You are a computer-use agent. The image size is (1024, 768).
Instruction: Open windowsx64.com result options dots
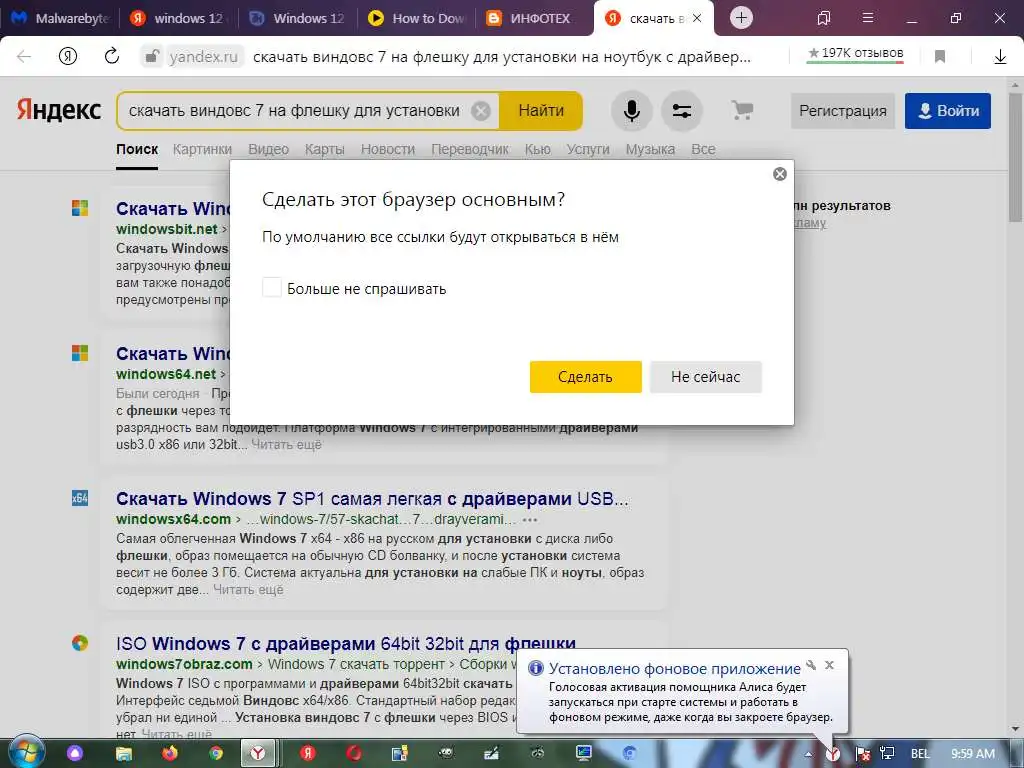point(530,520)
